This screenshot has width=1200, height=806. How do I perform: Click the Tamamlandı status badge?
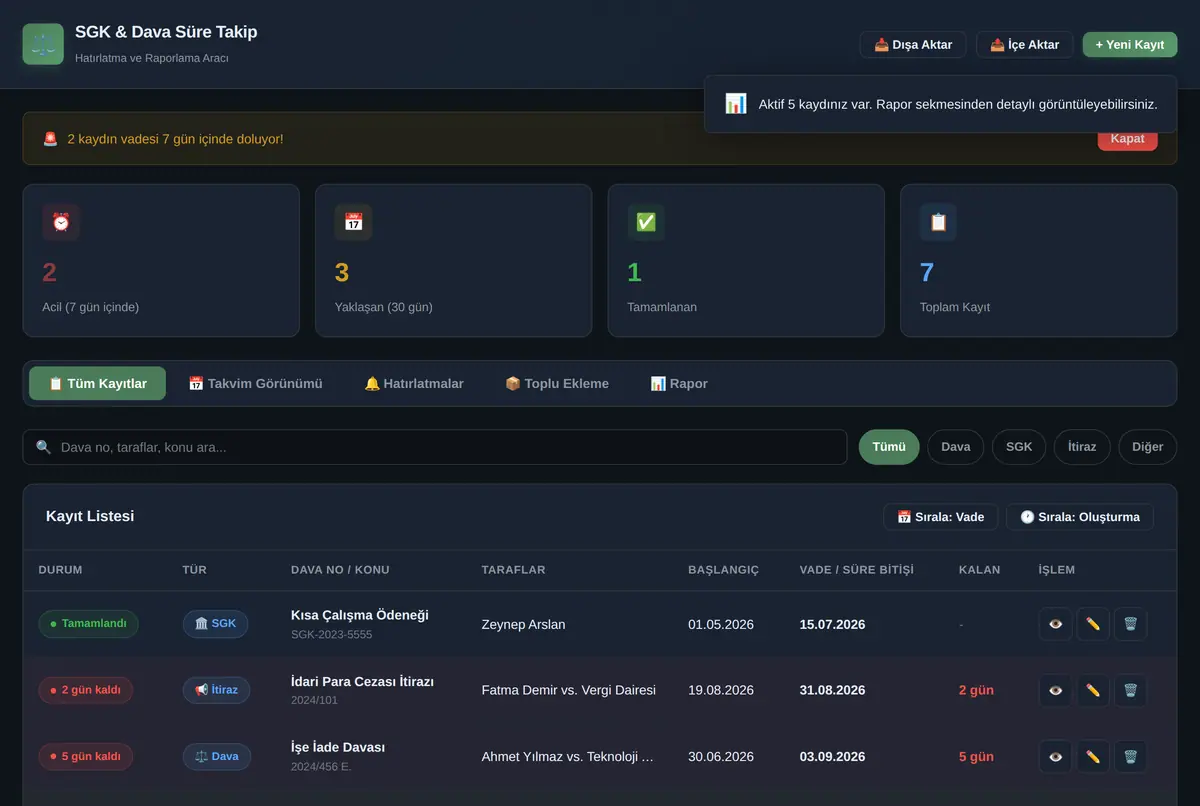[88, 624]
